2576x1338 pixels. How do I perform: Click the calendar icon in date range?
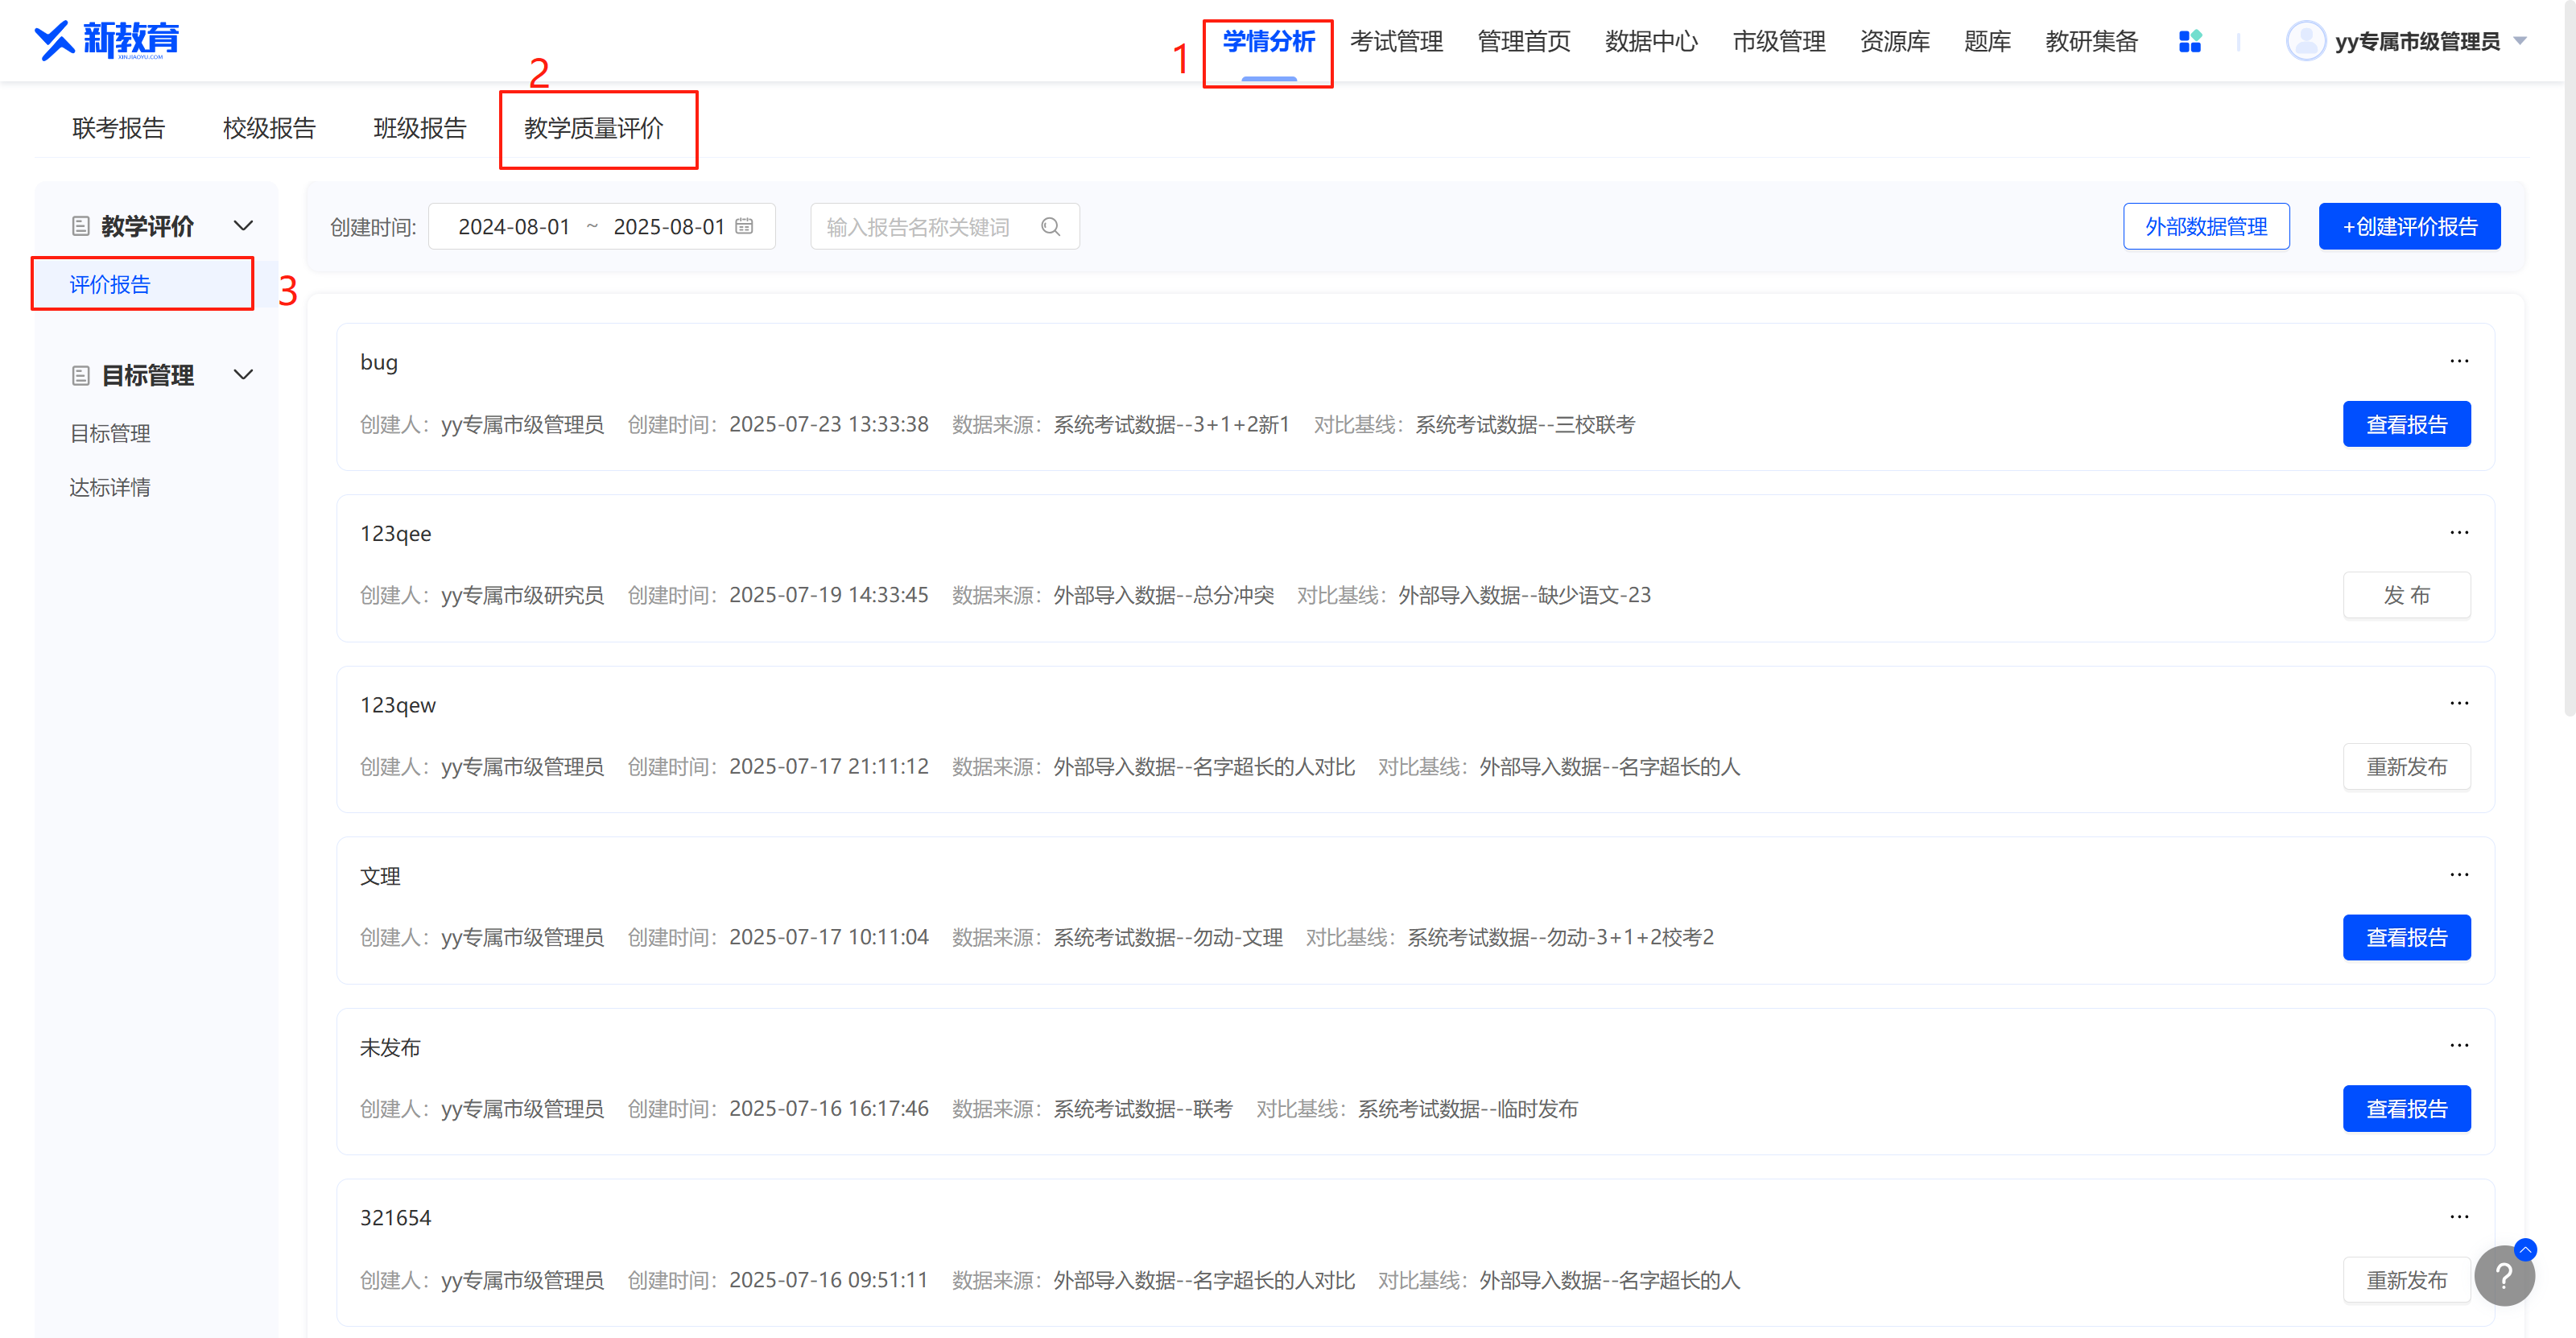[744, 227]
